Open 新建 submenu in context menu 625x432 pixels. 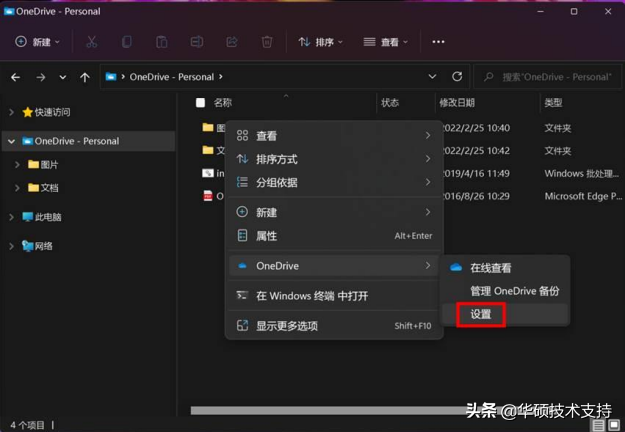334,212
